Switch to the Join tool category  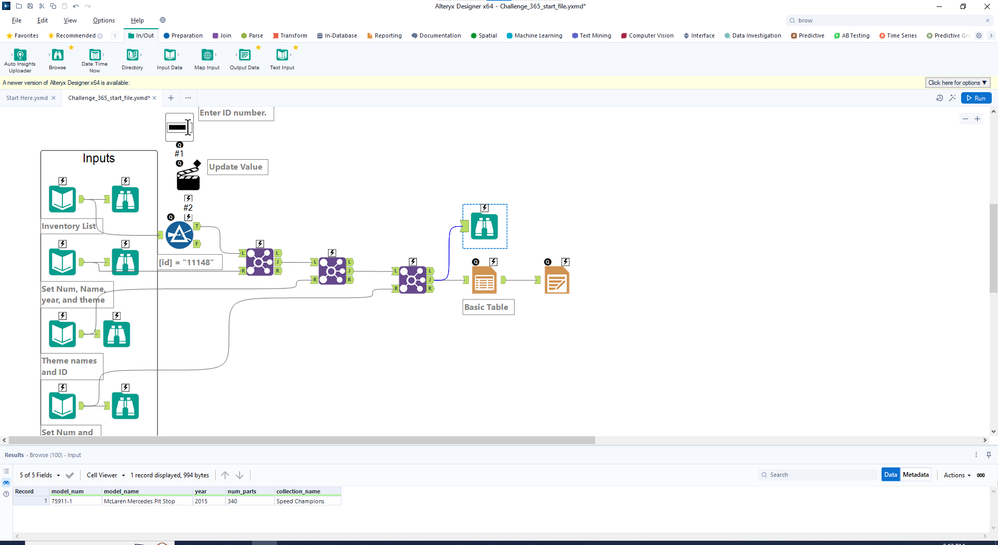[221, 36]
